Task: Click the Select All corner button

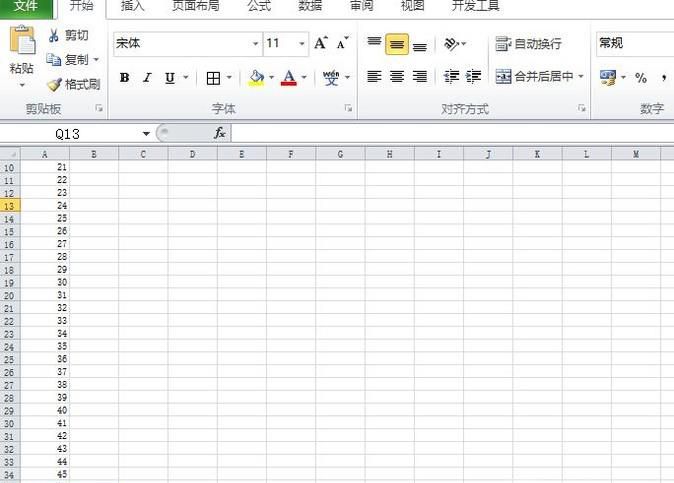Action: coord(10,154)
